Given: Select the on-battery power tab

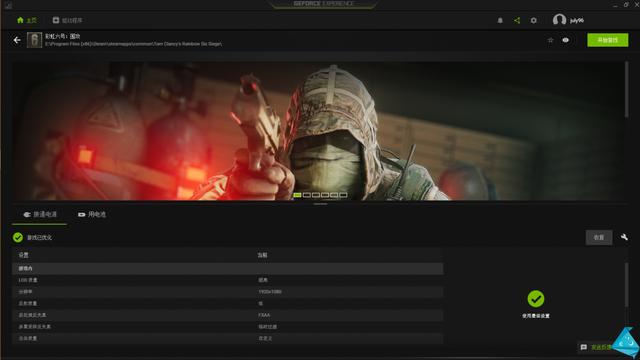Looking at the screenshot, I should [92, 214].
